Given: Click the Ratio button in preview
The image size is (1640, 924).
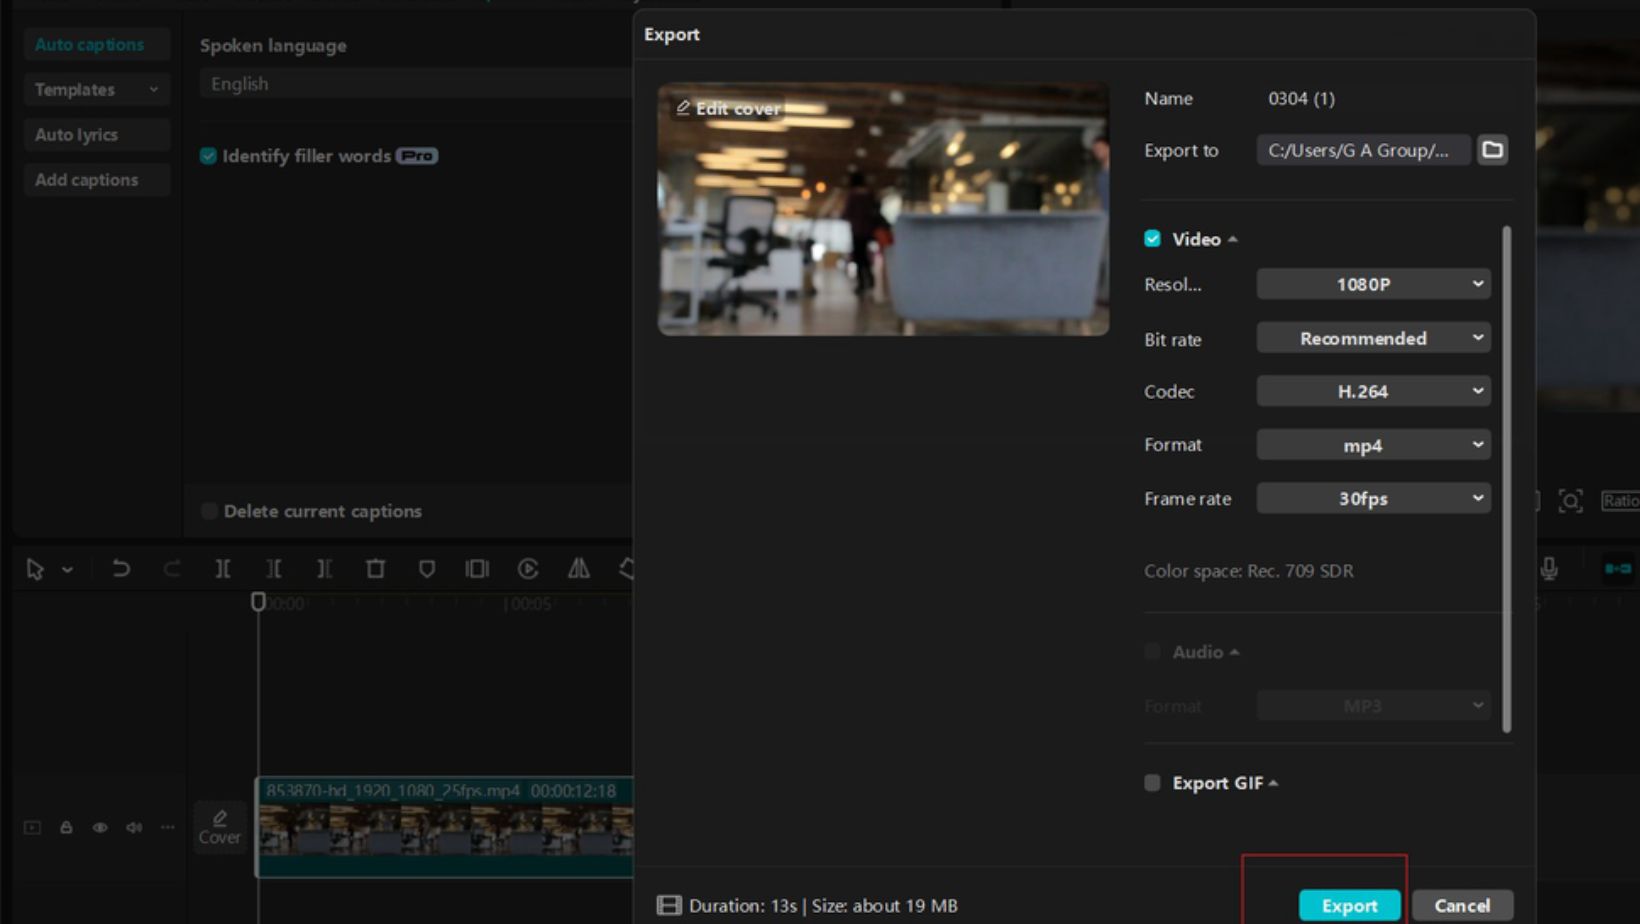Looking at the screenshot, I should [x=1620, y=501].
